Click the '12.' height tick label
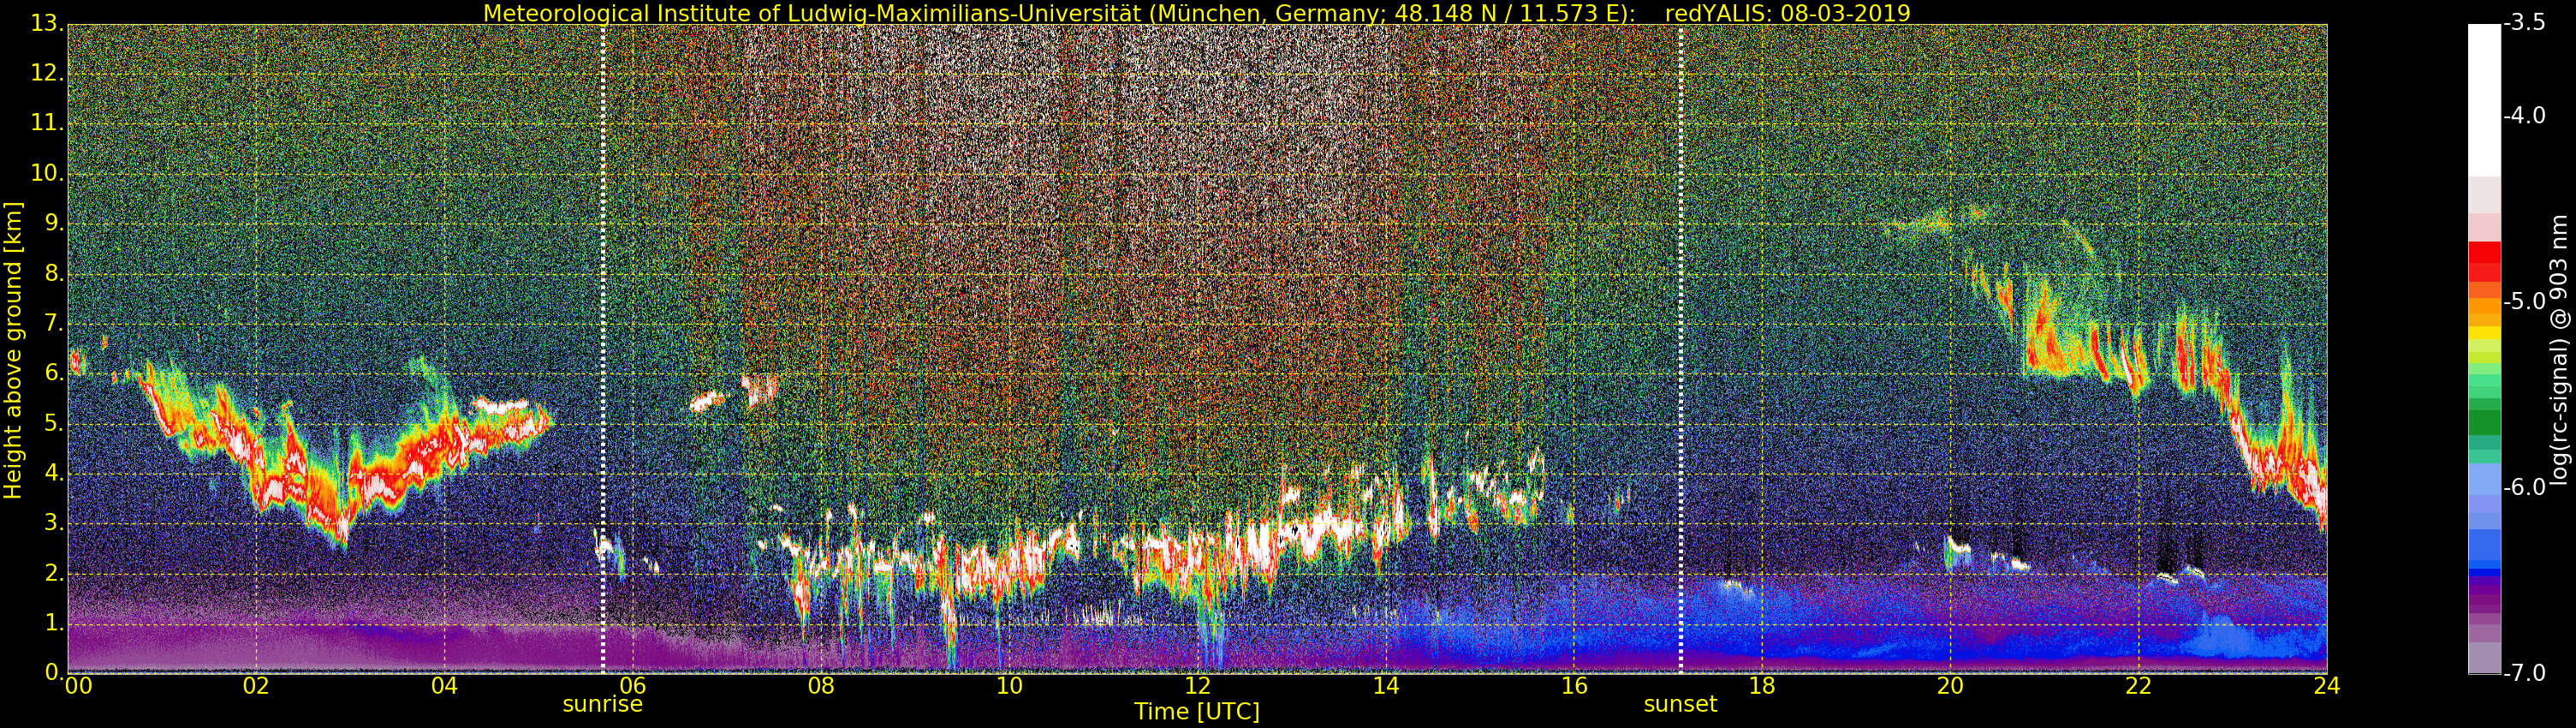Screen dimensions: 2576x728 47,73
